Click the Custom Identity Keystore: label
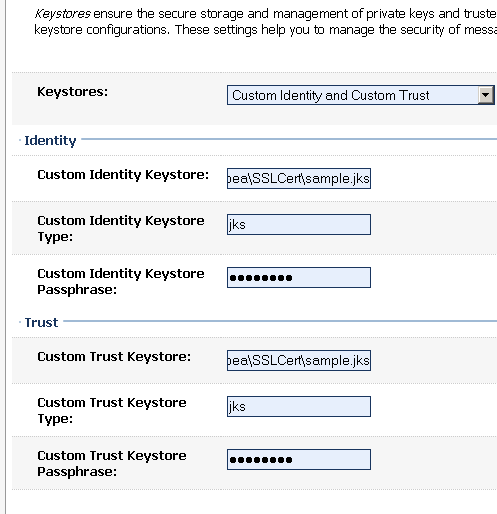 click(x=123, y=175)
